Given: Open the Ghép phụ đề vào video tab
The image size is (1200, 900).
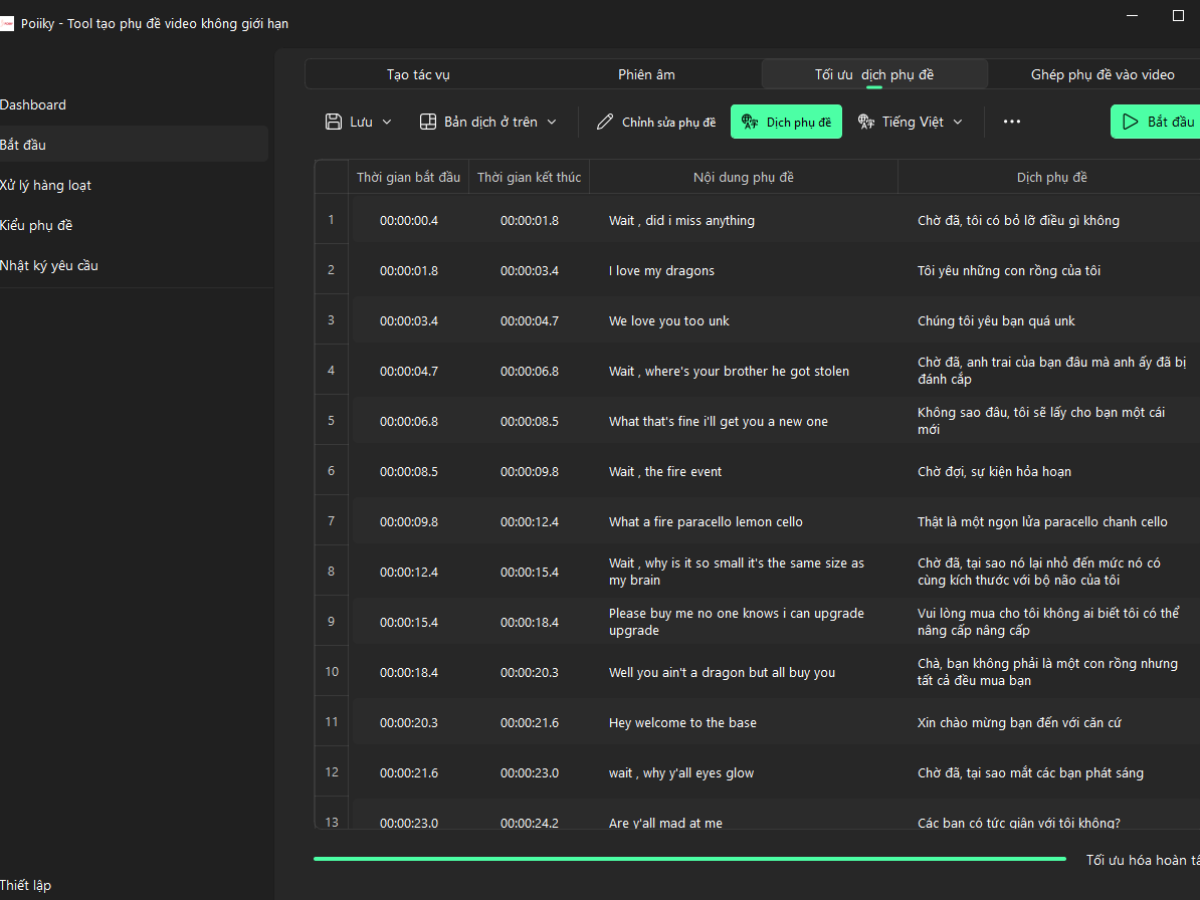Looking at the screenshot, I should pos(1102,75).
